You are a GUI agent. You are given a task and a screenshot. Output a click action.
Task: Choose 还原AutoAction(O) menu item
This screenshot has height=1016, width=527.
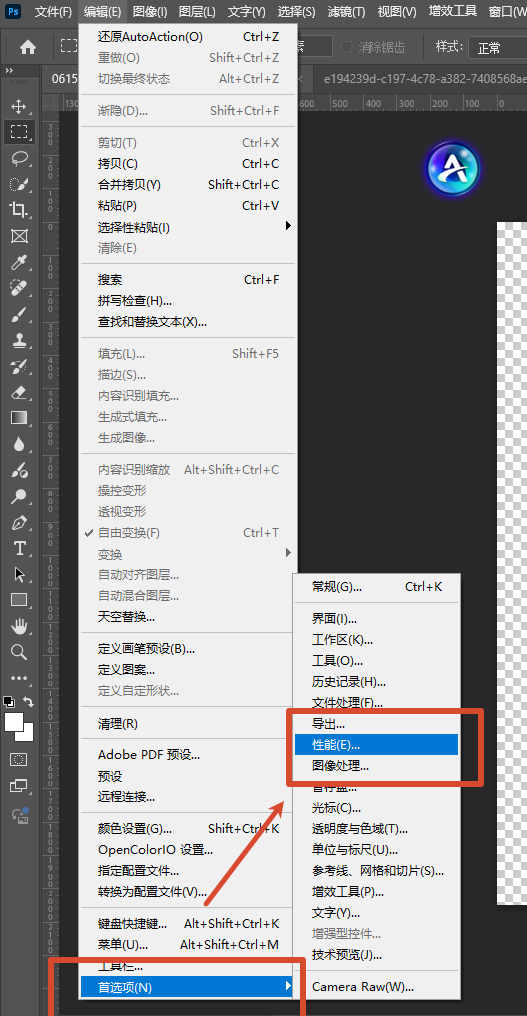pos(187,37)
